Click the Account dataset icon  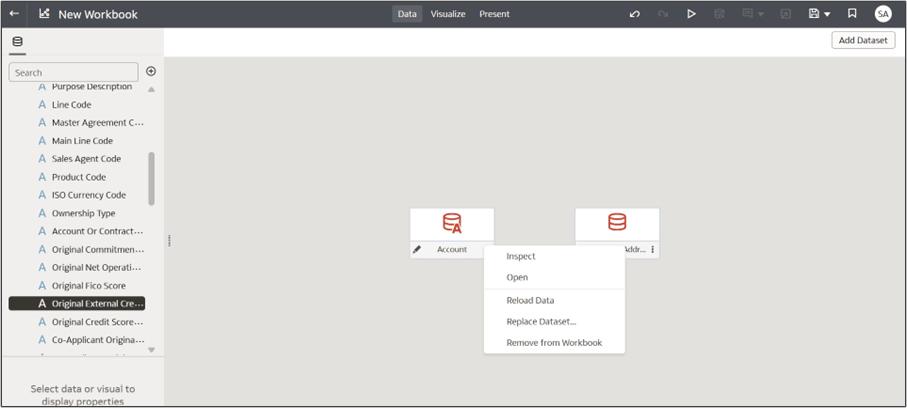pos(452,223)
